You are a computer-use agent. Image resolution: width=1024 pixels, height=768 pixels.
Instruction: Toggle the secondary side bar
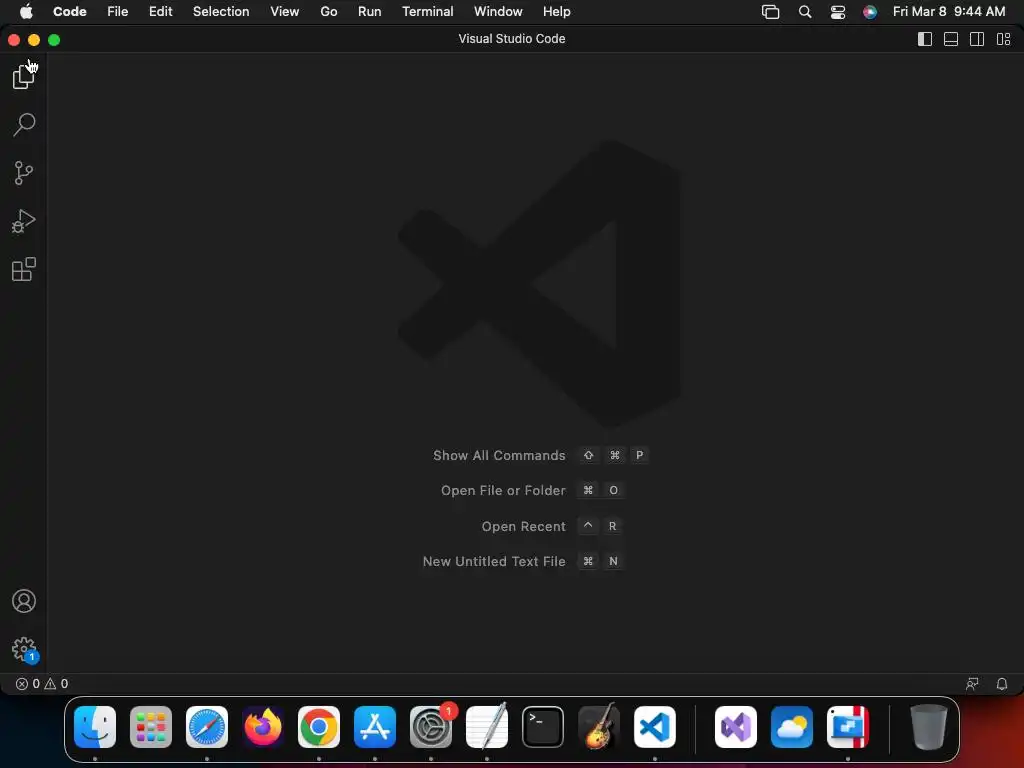[976, 39]
